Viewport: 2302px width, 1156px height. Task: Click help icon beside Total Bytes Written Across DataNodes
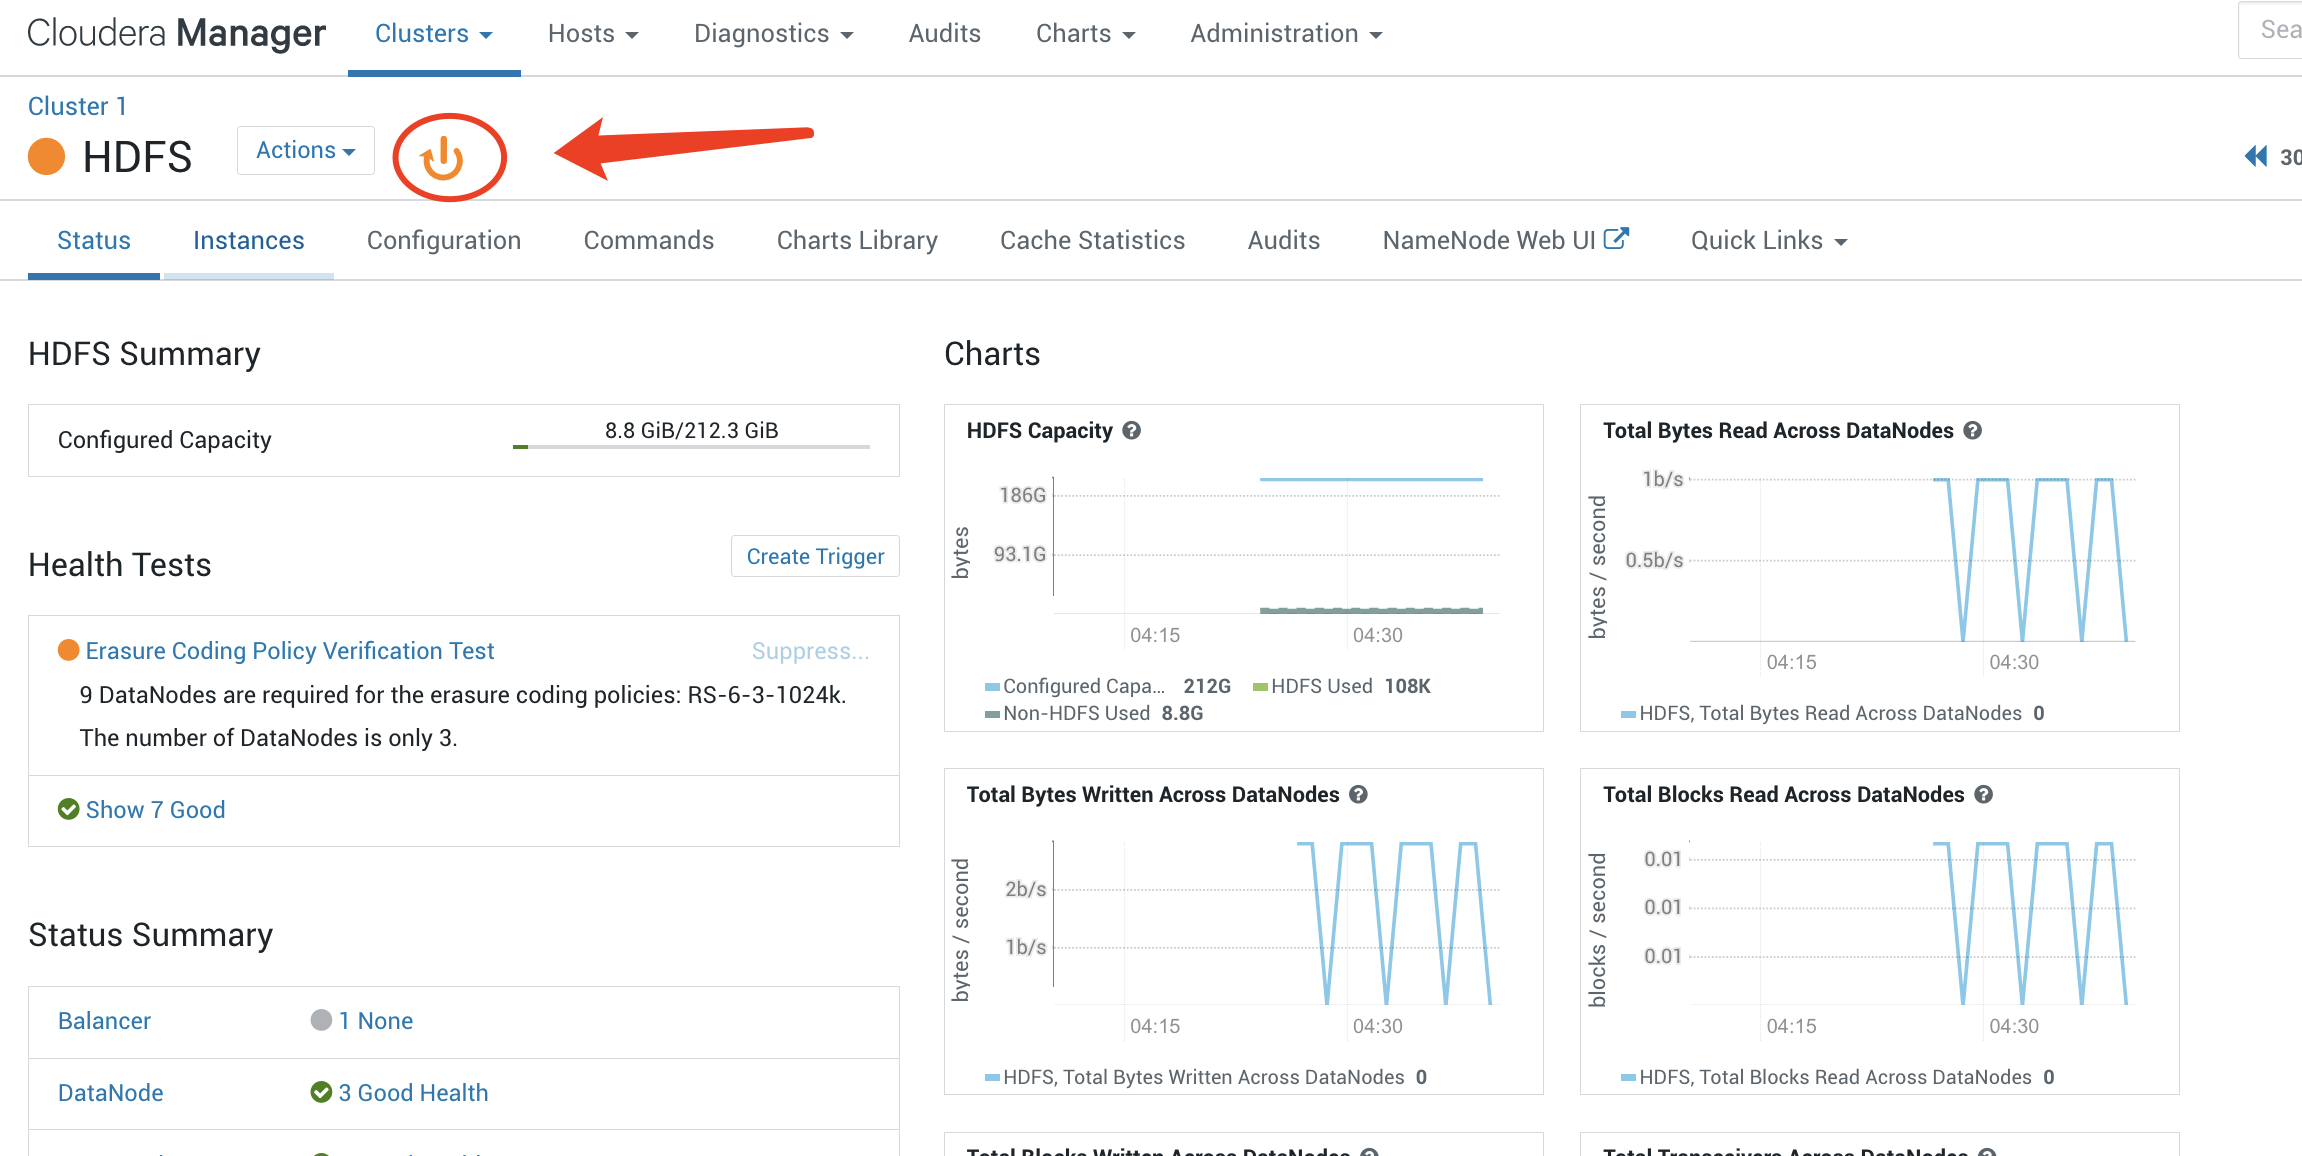pyautogui.click(x=1358, y=794)
